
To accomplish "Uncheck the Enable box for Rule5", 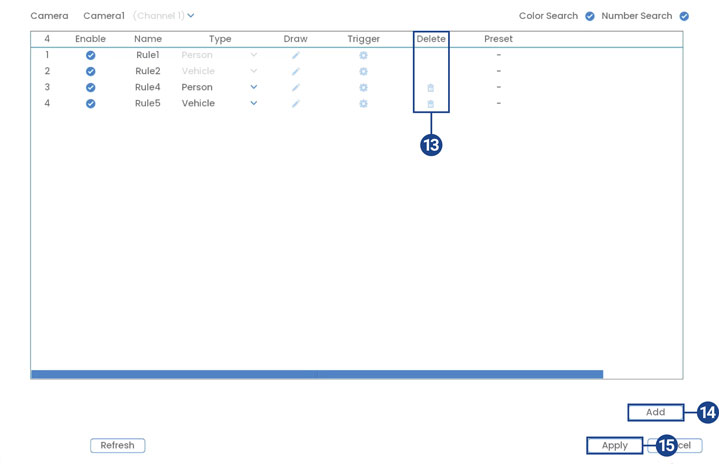I will point(91,104).
